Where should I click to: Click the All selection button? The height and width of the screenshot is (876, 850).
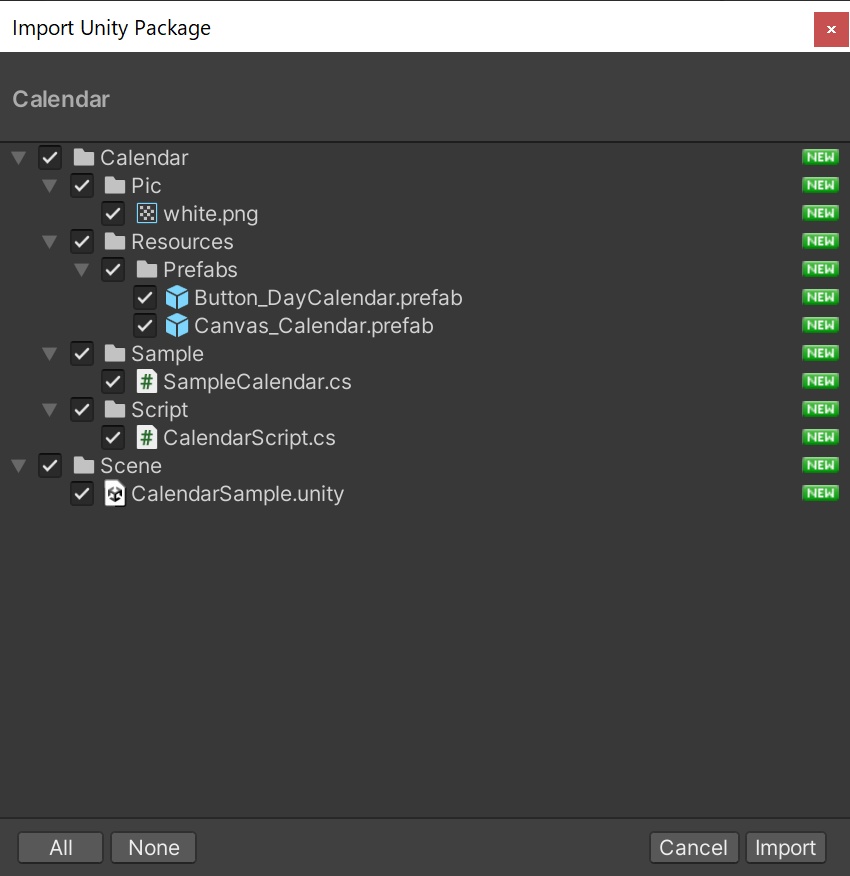pyautogui.click(x=61, y=847)
